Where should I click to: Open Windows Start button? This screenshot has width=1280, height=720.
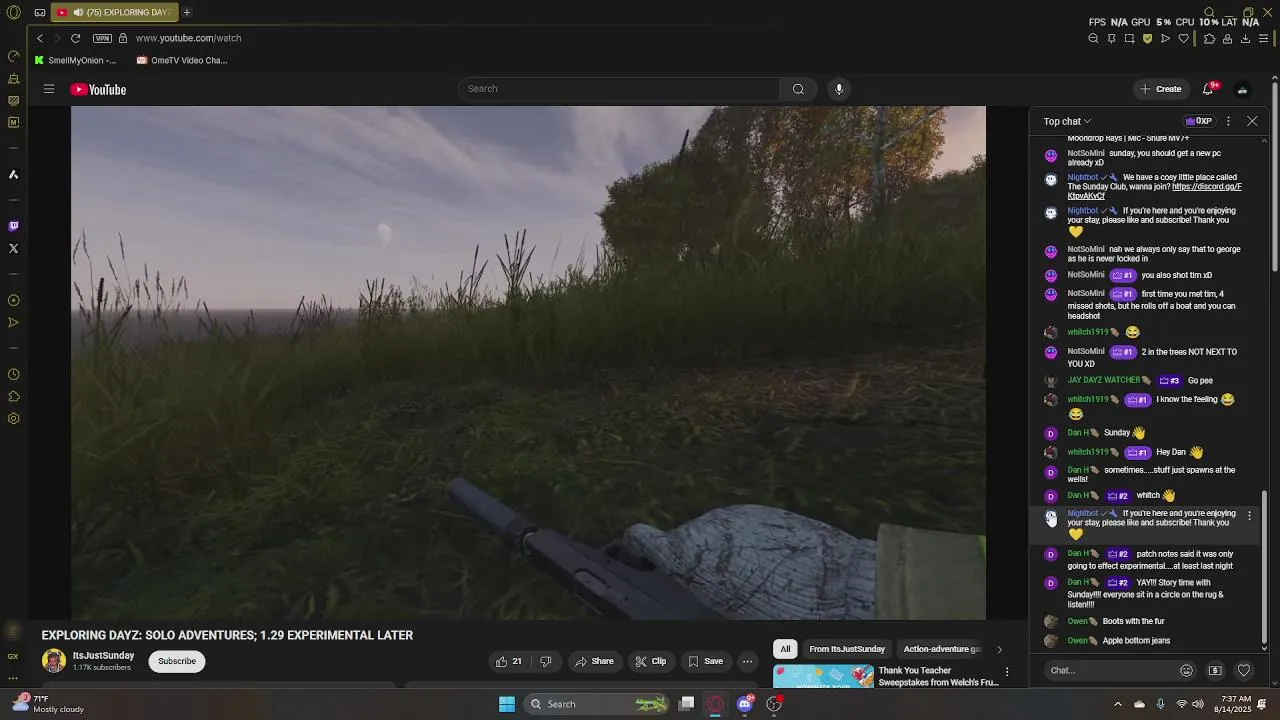(x=507, y=704)
